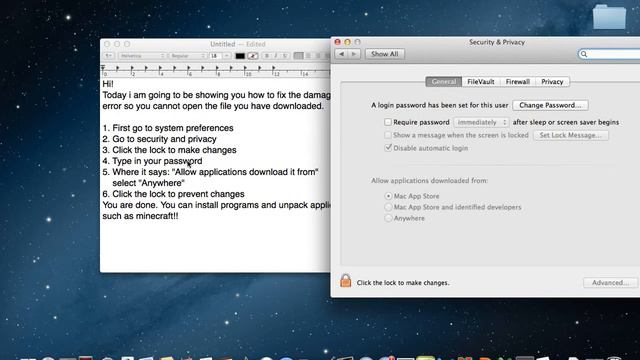Check Show a message when screen is locked
Screen dimensions: 640x360
click(388, 135)
